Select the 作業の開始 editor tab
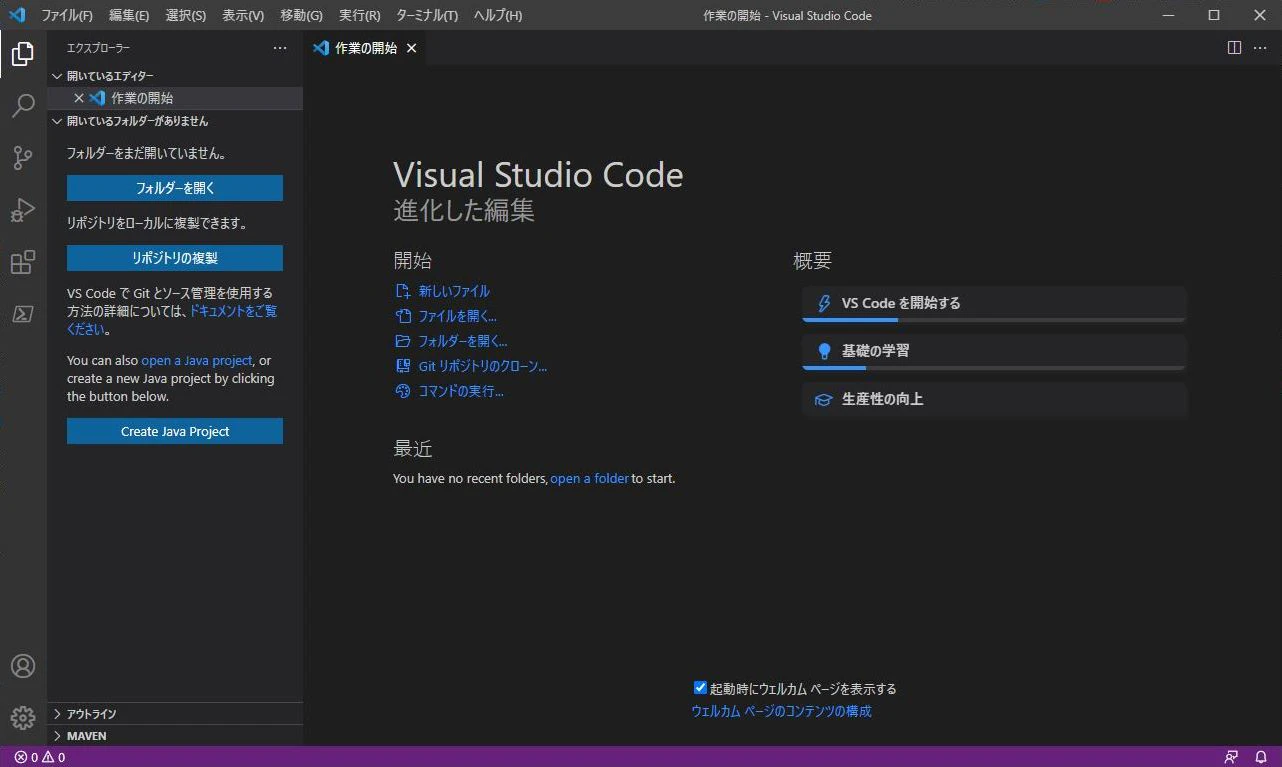Viewport: 1282px width, 767px height. pyautogui.click(x=365, y=48)
